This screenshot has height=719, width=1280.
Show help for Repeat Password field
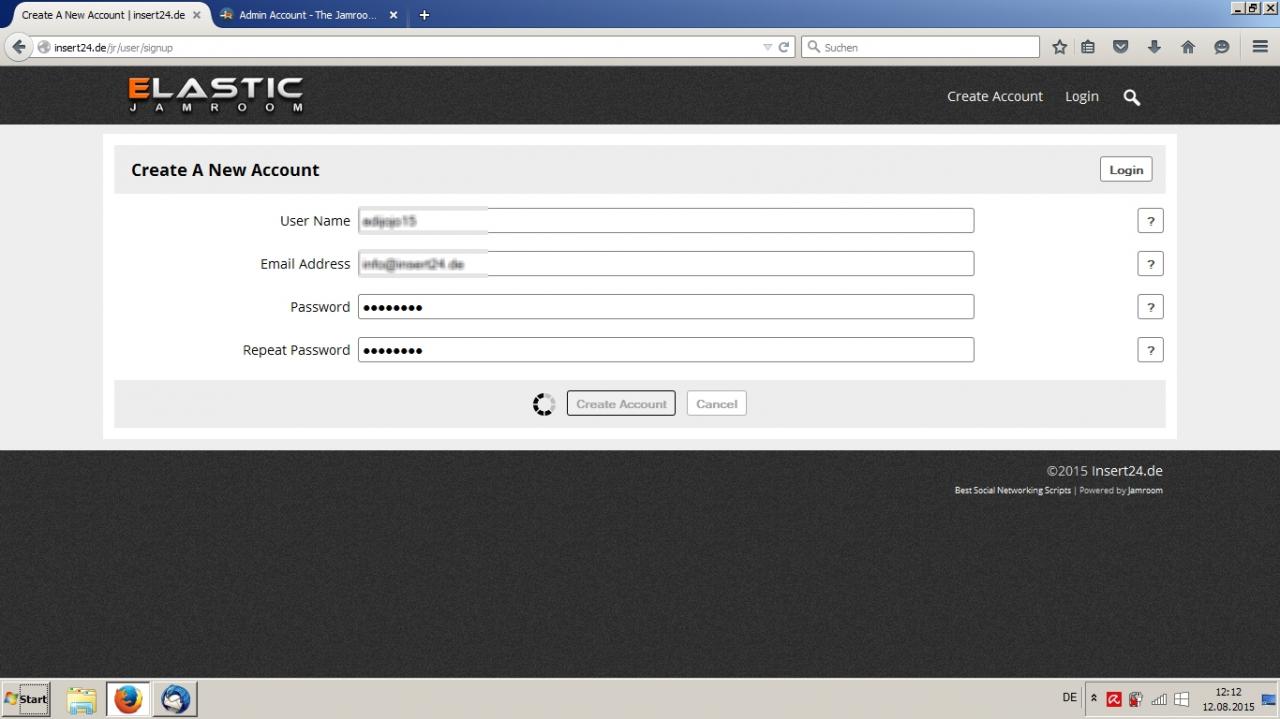(x=1150, y=350)
